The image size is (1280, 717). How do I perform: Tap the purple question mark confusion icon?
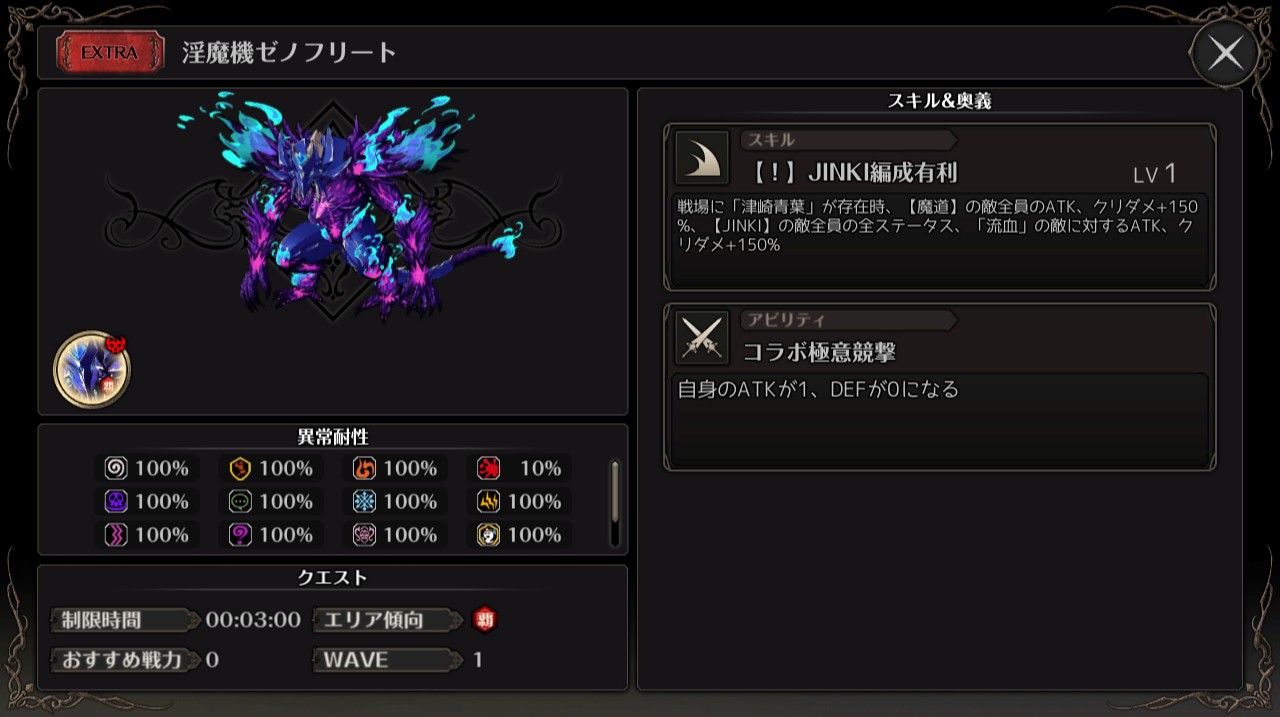coord(240,535)
